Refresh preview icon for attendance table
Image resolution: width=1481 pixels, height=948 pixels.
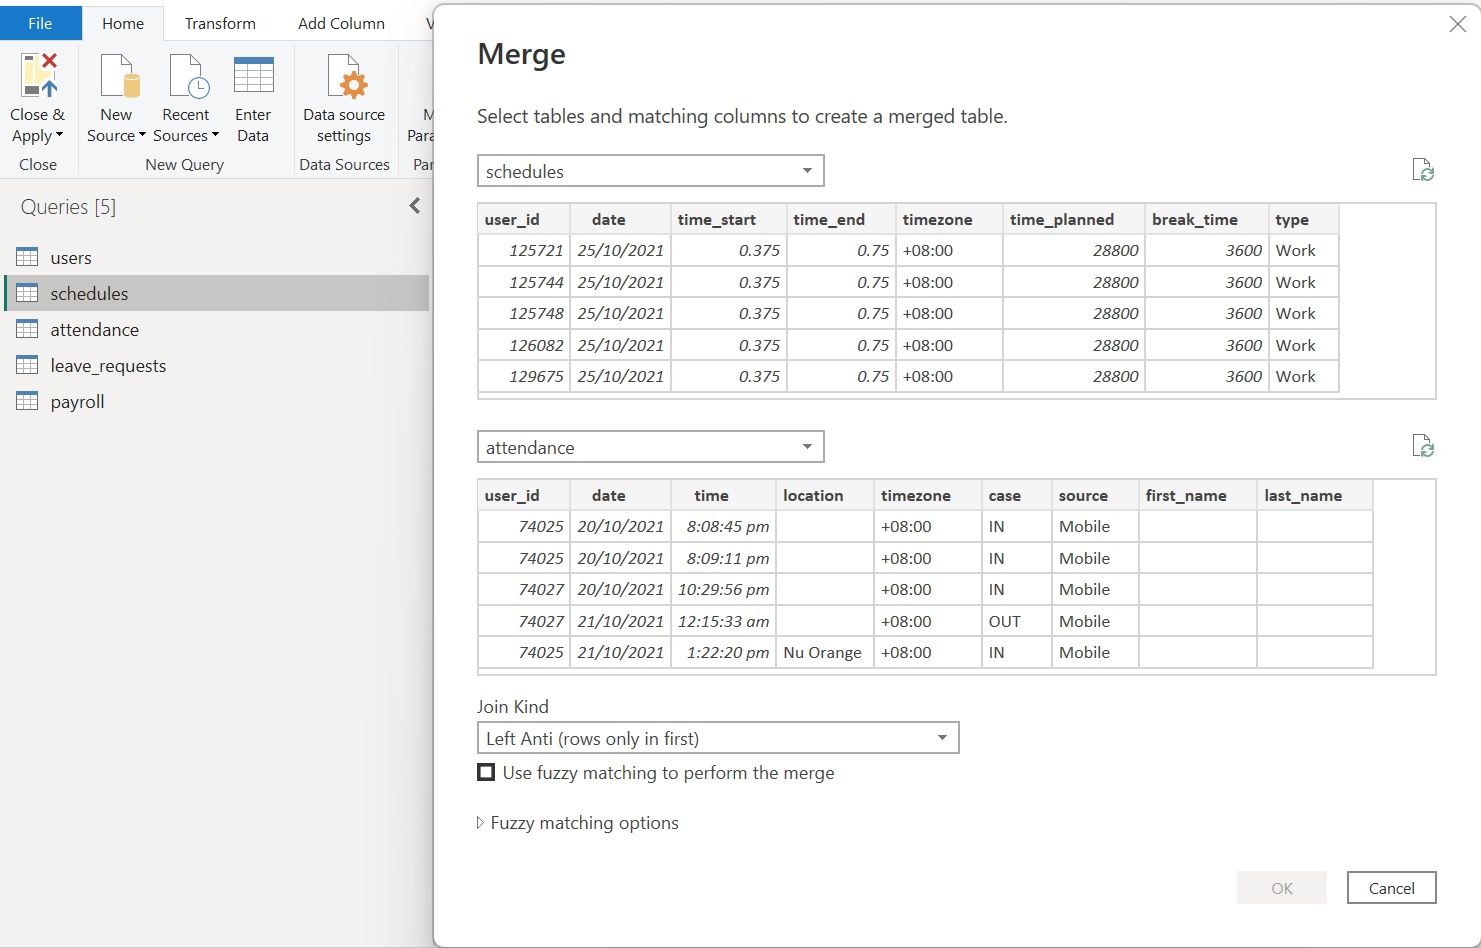point(1423,446)
